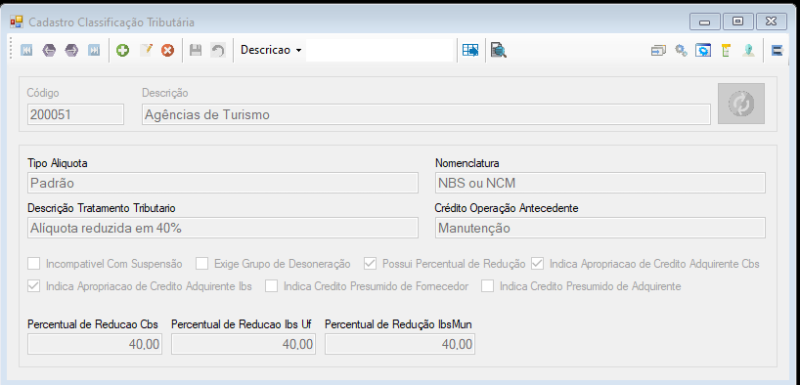Minimize the Cadastro Classificação Tributária window
Viewport: 800px width, 385px height.
coord(705,21)
